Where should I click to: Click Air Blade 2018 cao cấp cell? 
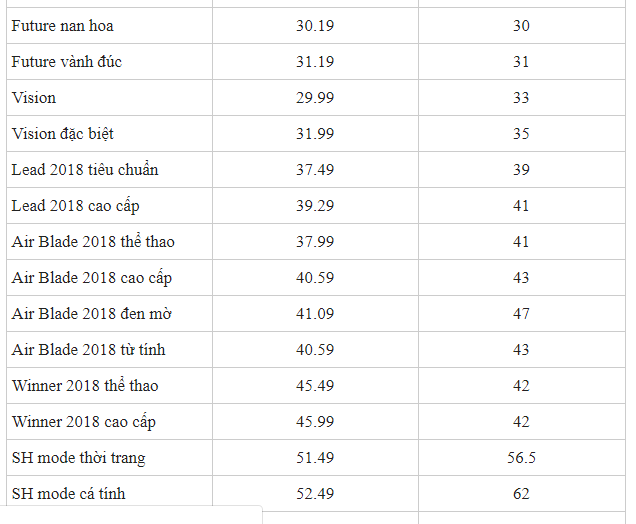[110, 278]
